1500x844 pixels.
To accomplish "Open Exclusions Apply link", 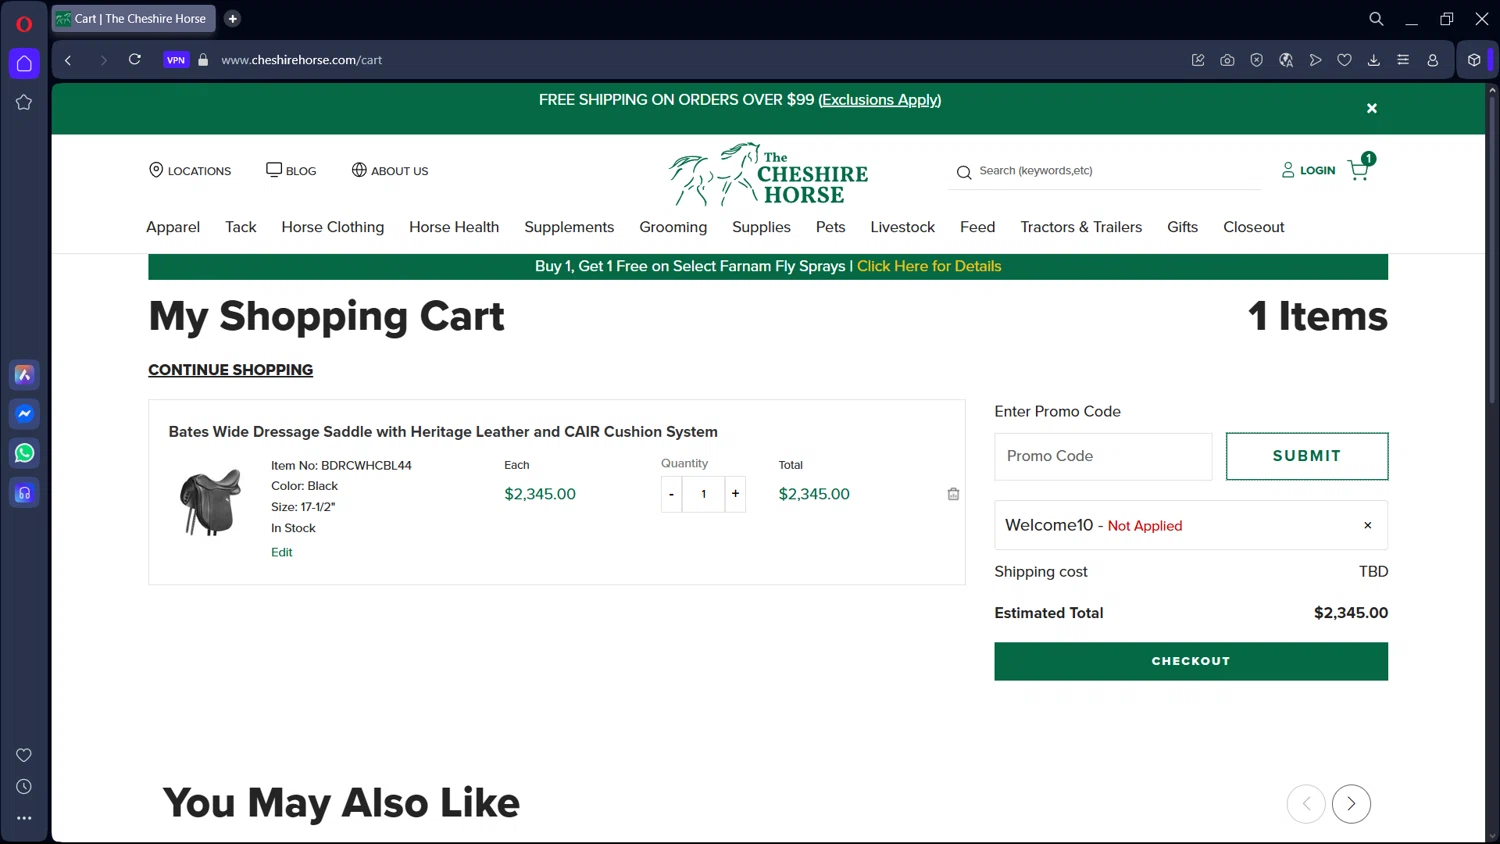I will 880,100.
